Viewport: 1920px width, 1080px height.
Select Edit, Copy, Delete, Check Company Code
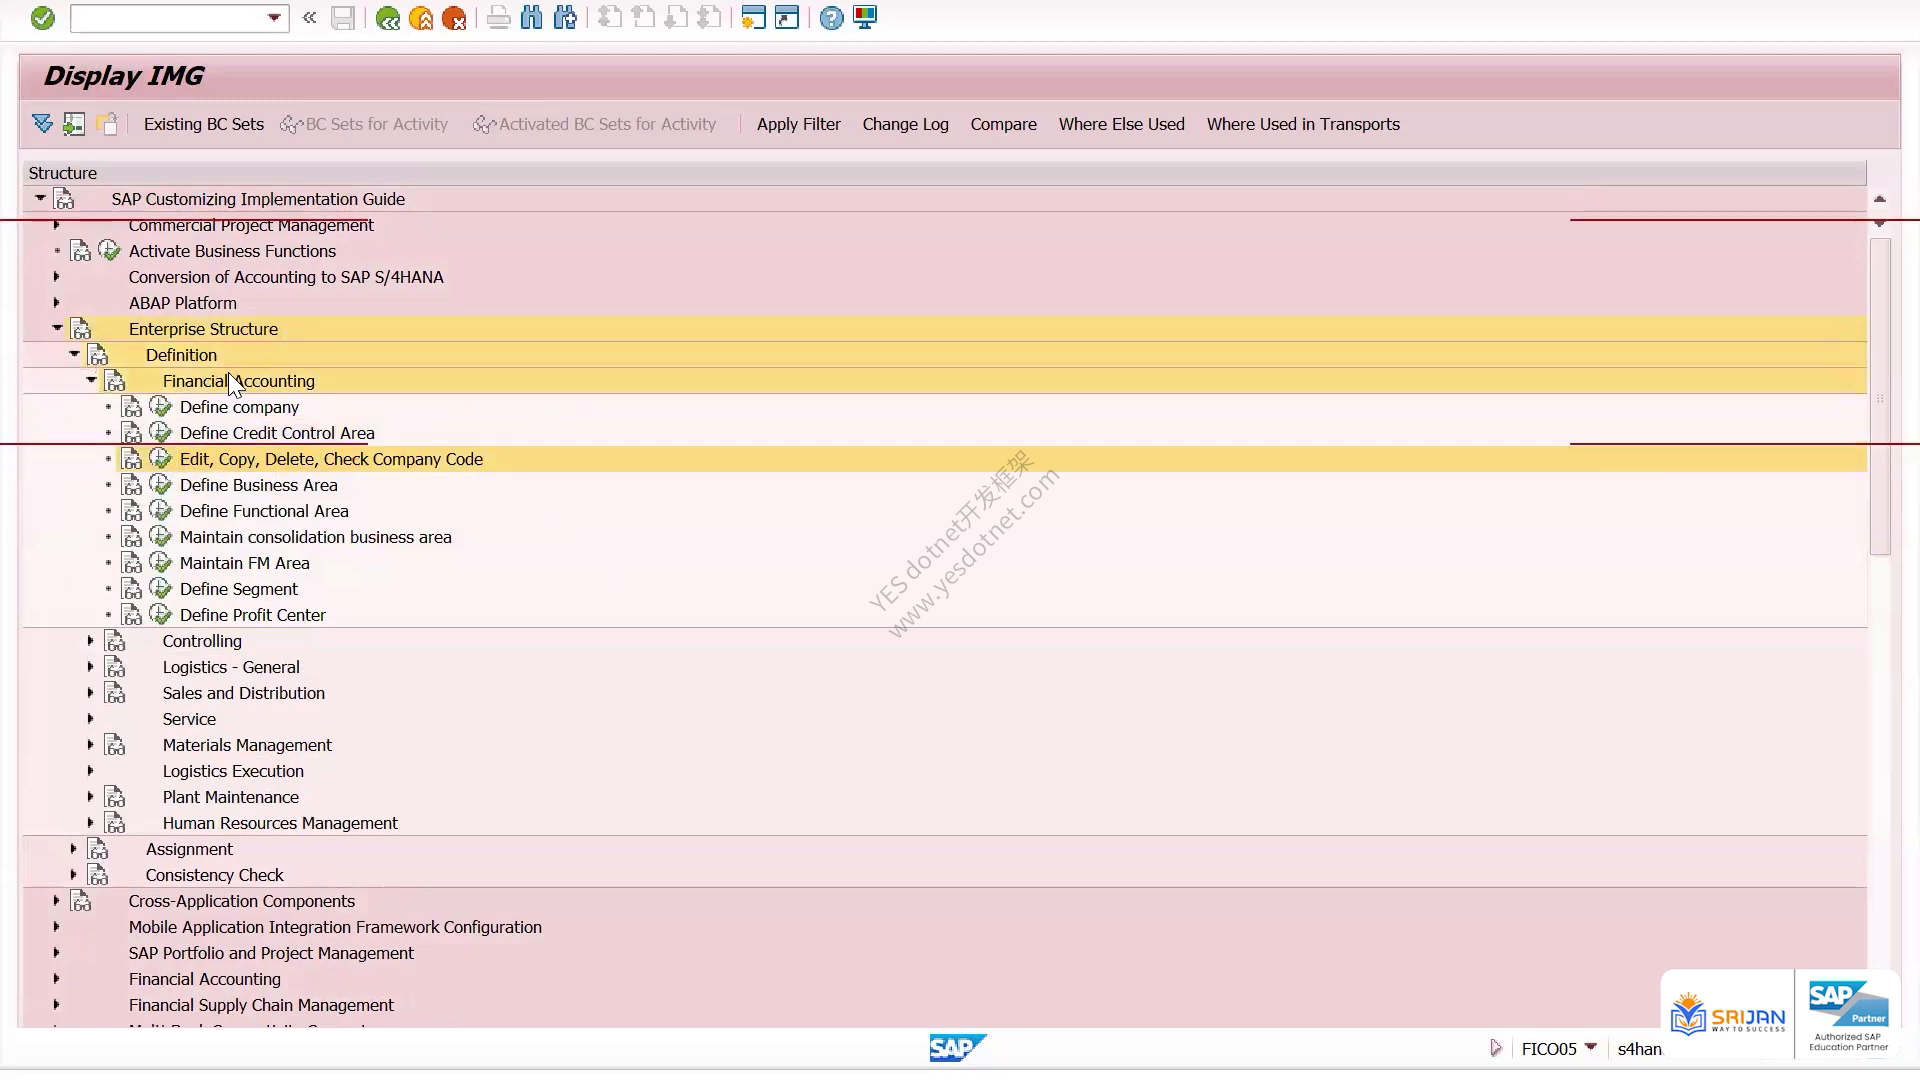(x=331, y=459)
